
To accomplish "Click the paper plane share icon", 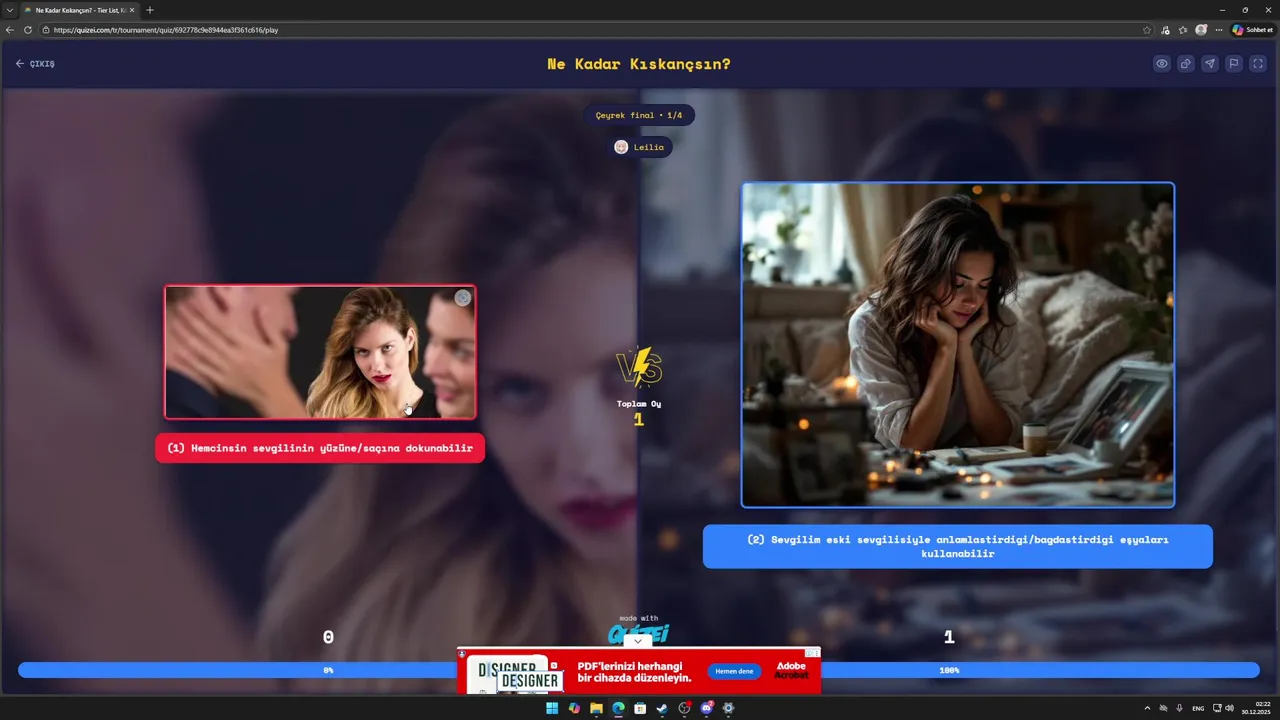I will click(1209, 64).
